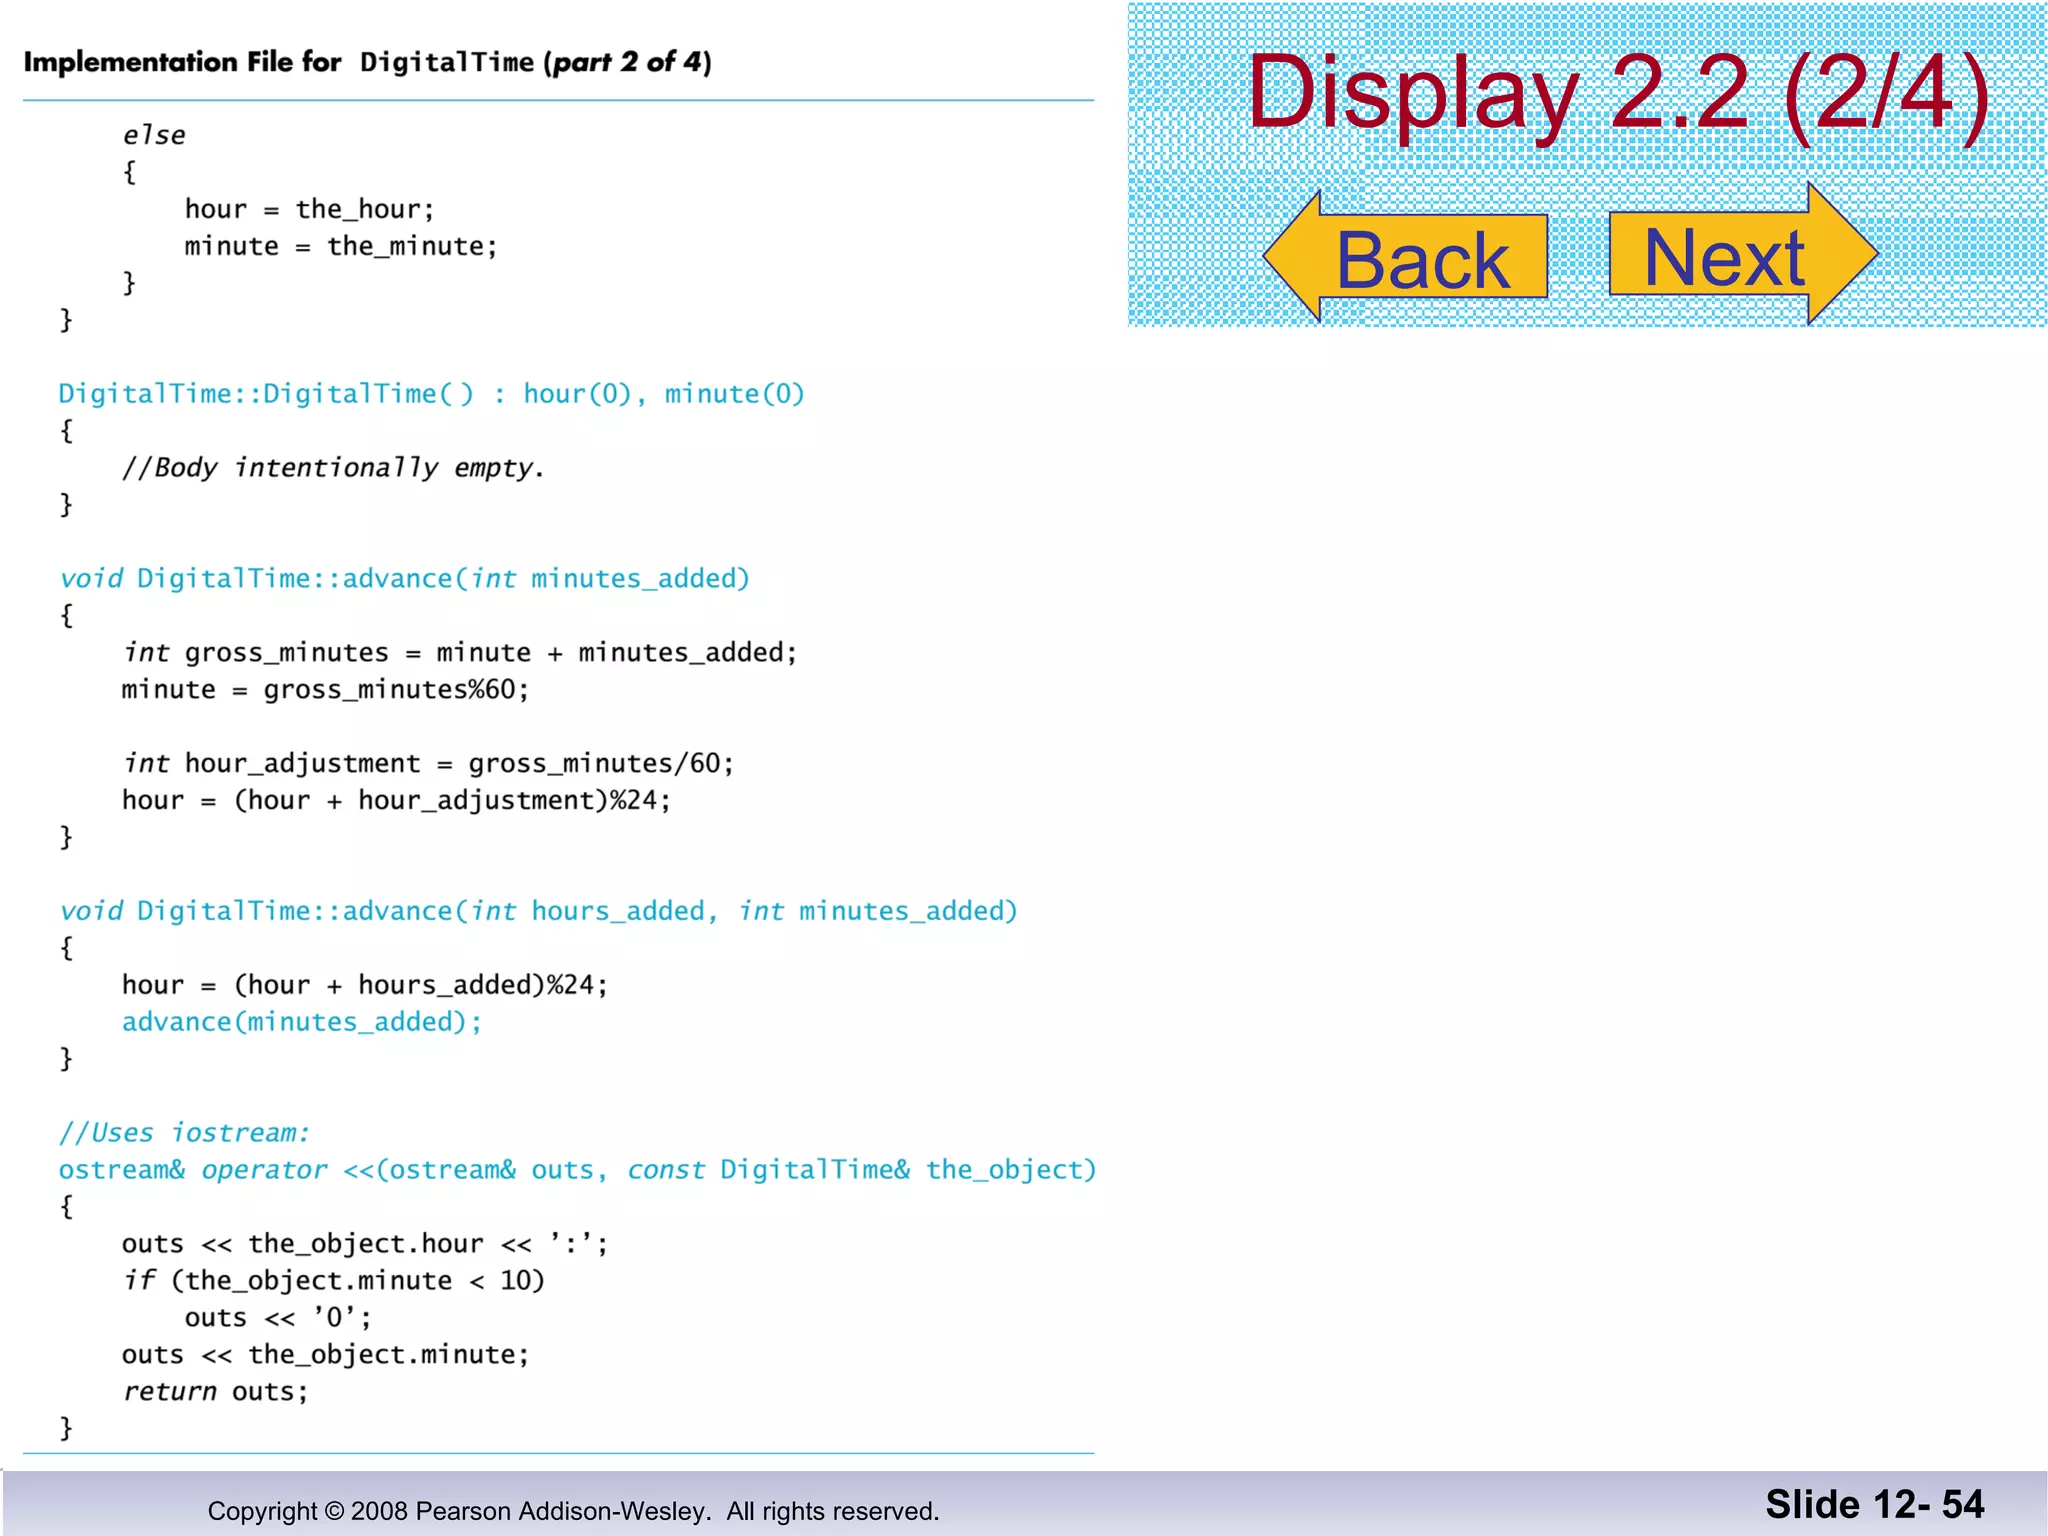
Task: Click the Pearson Addison-Wesley copyright notice
Action: pos(573,1511)
